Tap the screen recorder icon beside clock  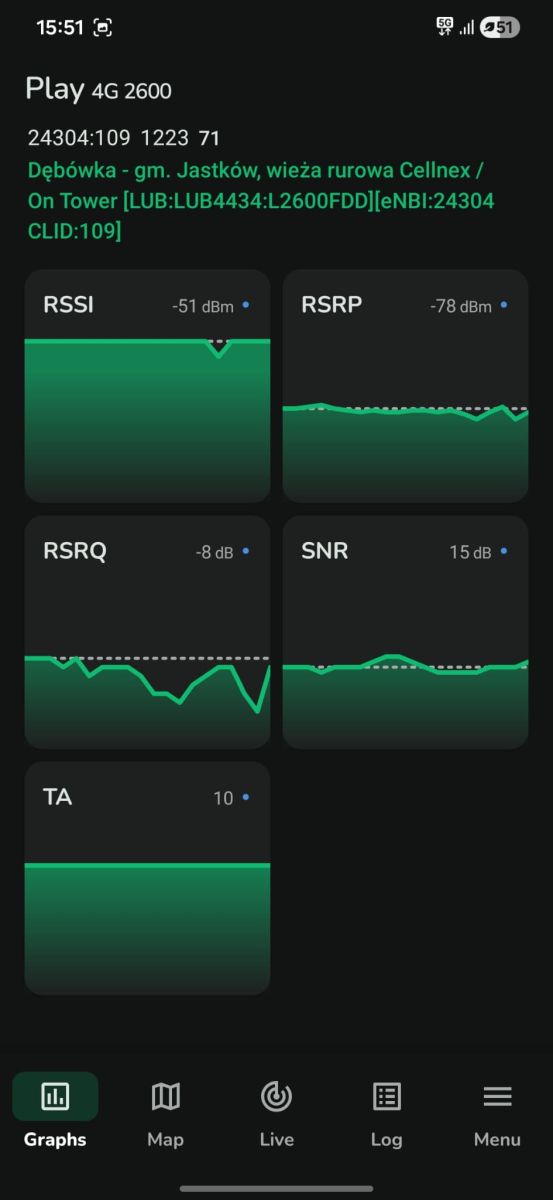pos(103,28)
